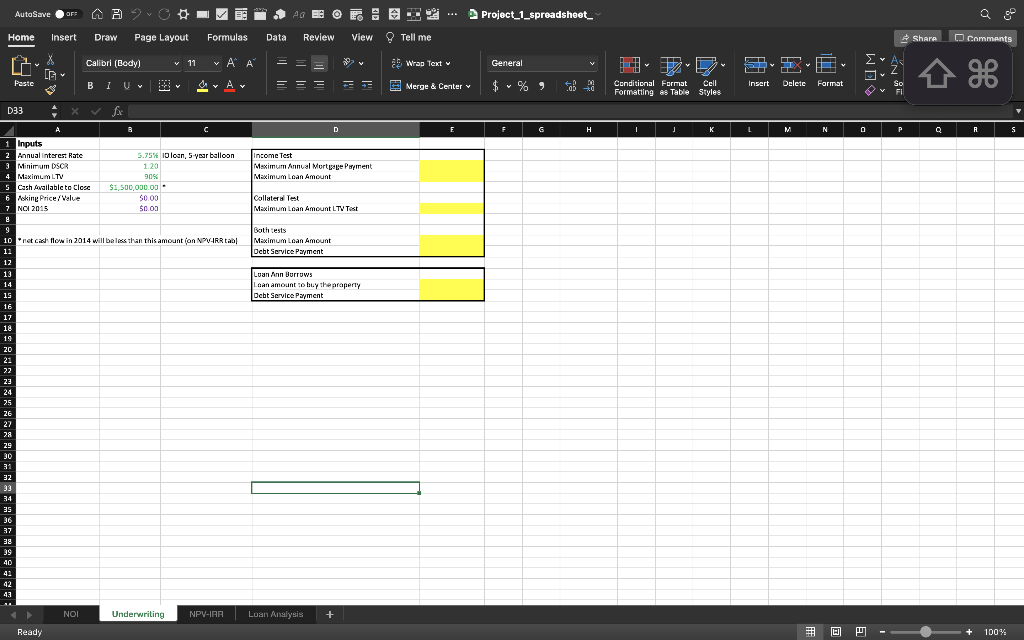Screen dimensions: 1024x640
Task: Save the workbook with the floppy disk icon
Action: [x=116, y=14]
